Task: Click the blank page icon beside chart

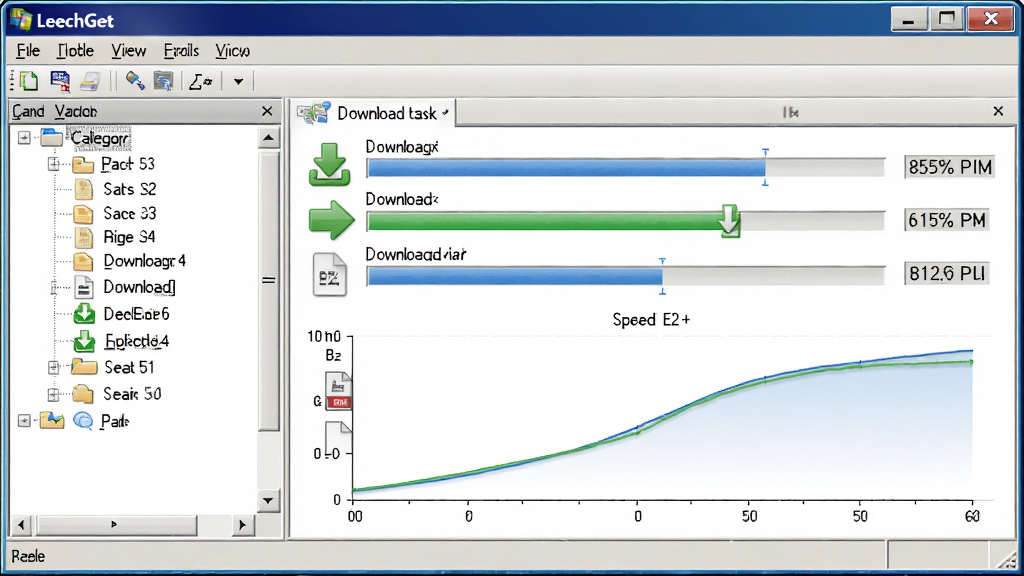Action: pyautogui.click(x=338, y=440)
